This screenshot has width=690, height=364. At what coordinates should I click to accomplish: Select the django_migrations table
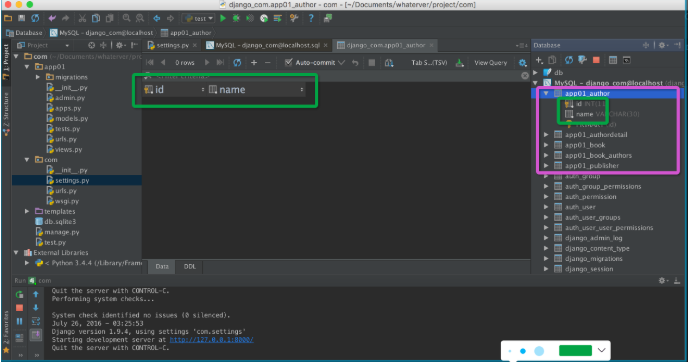click(x=594, y=259)
